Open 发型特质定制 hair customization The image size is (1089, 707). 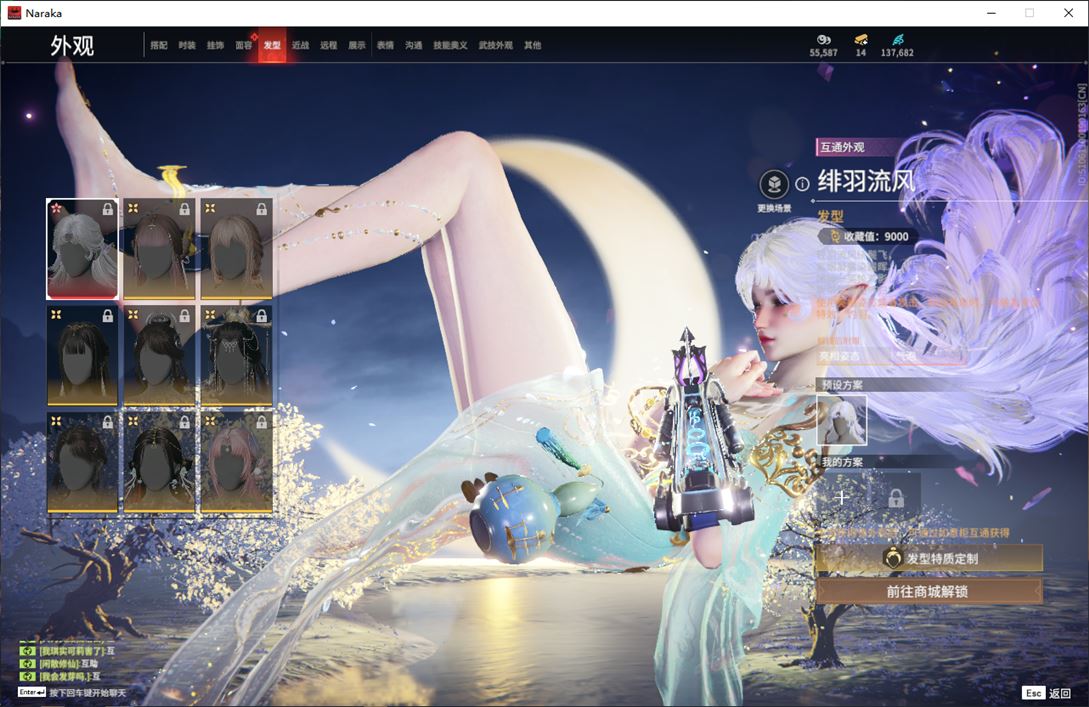pyautogui.click(x=929, y=558)
